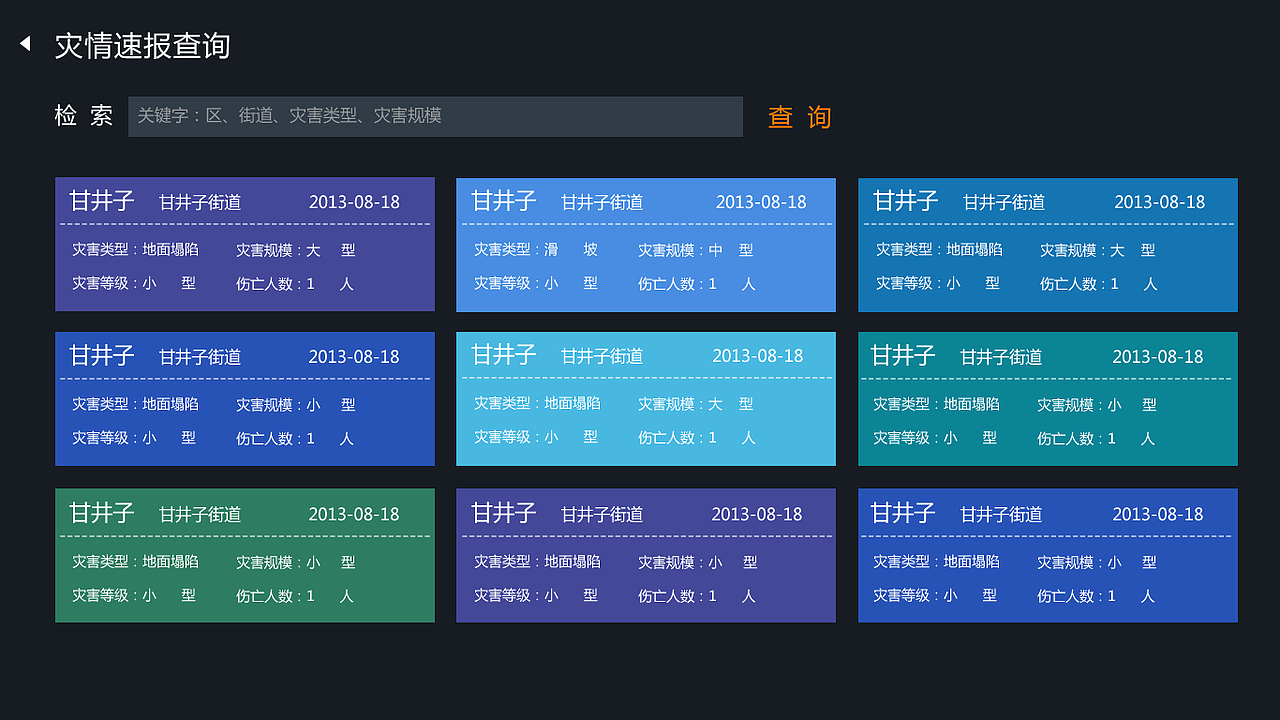The height and width of the screenshot is (720, 1280).
Task: Click the orange 查询 search button
Action: 799,117
